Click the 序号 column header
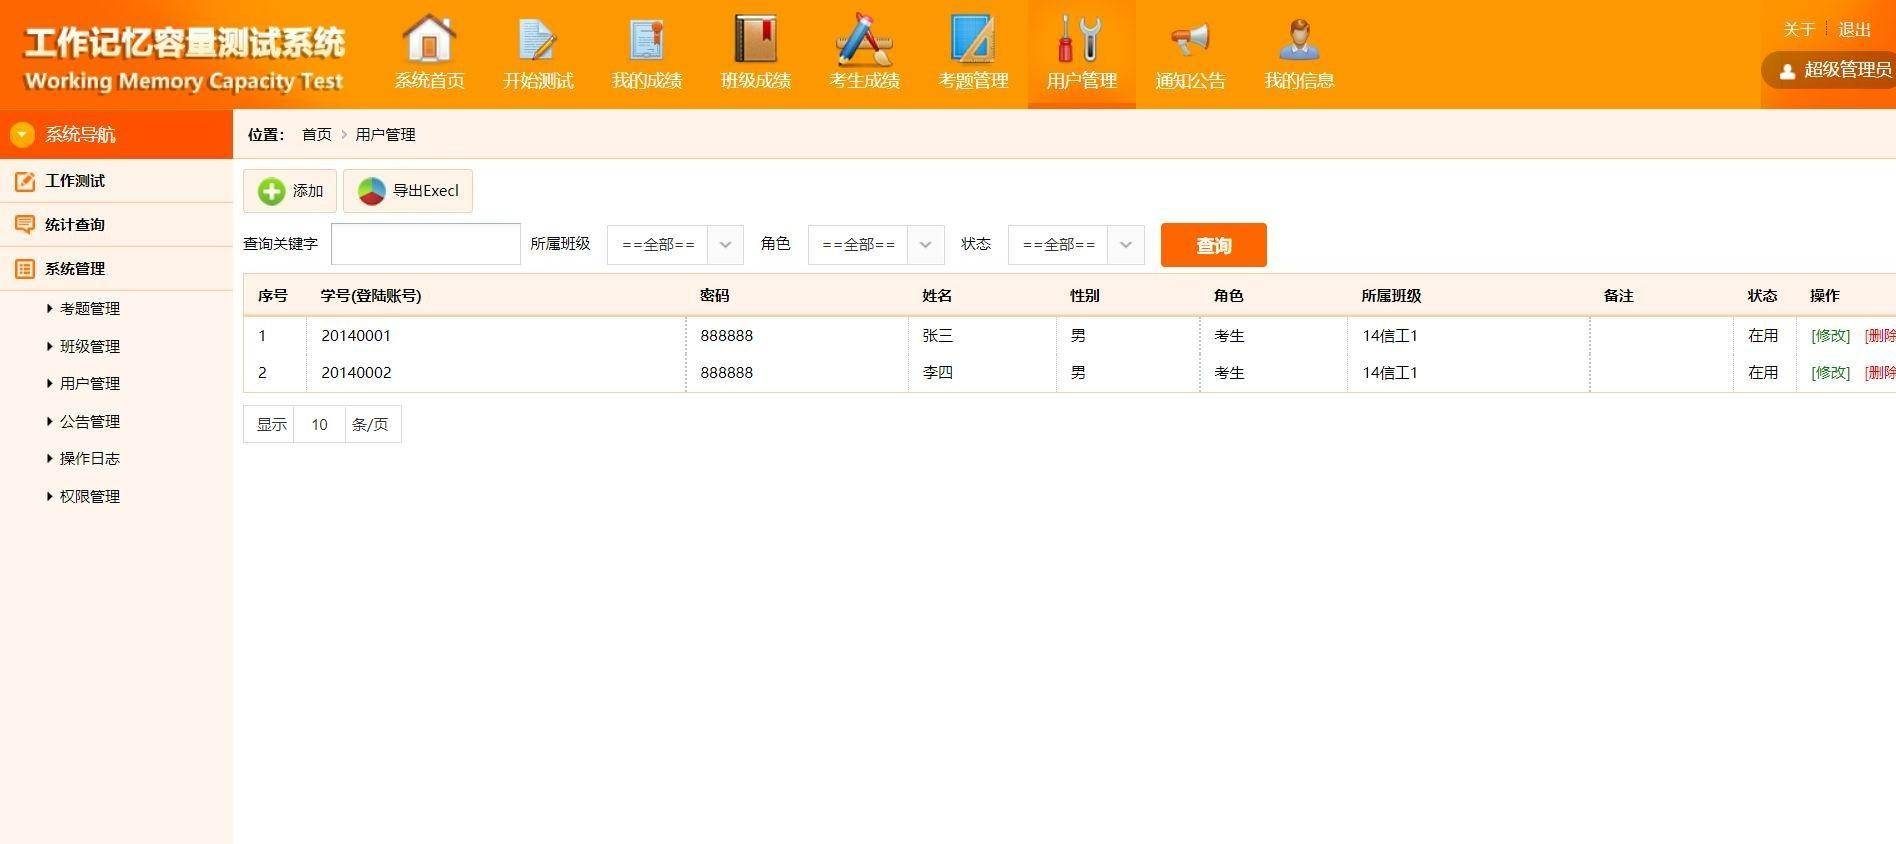The width and height of the screenshot is (1896, 844). pos(272,296)
